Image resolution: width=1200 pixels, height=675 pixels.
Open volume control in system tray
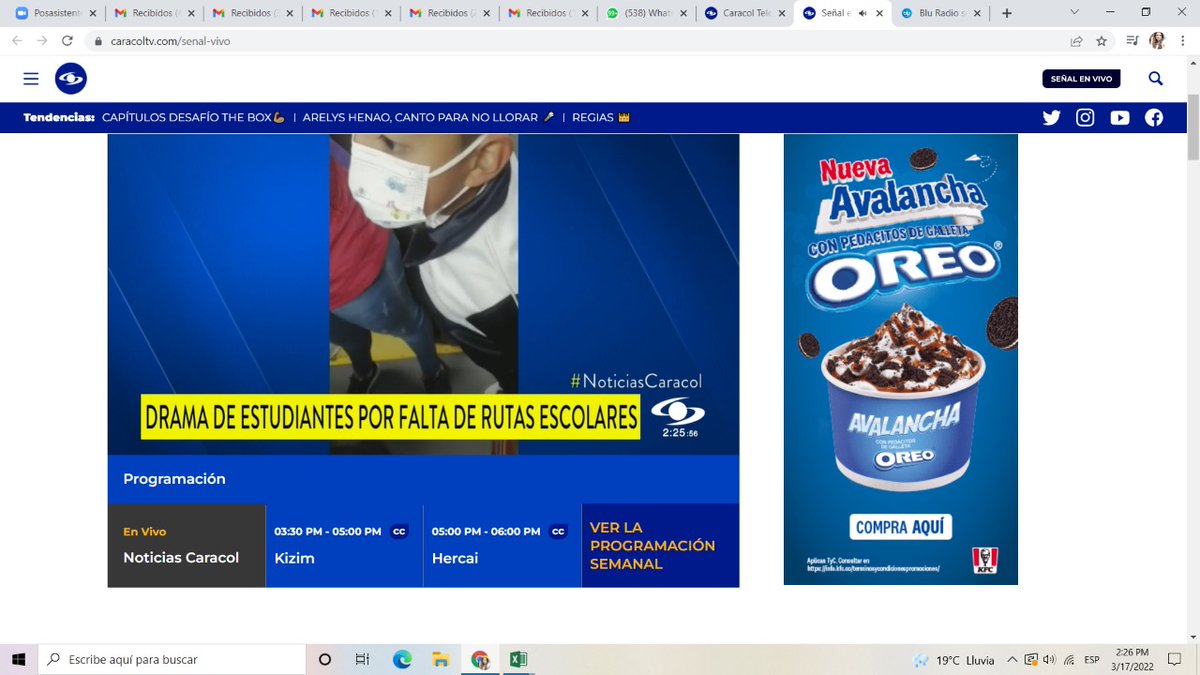1049,659
